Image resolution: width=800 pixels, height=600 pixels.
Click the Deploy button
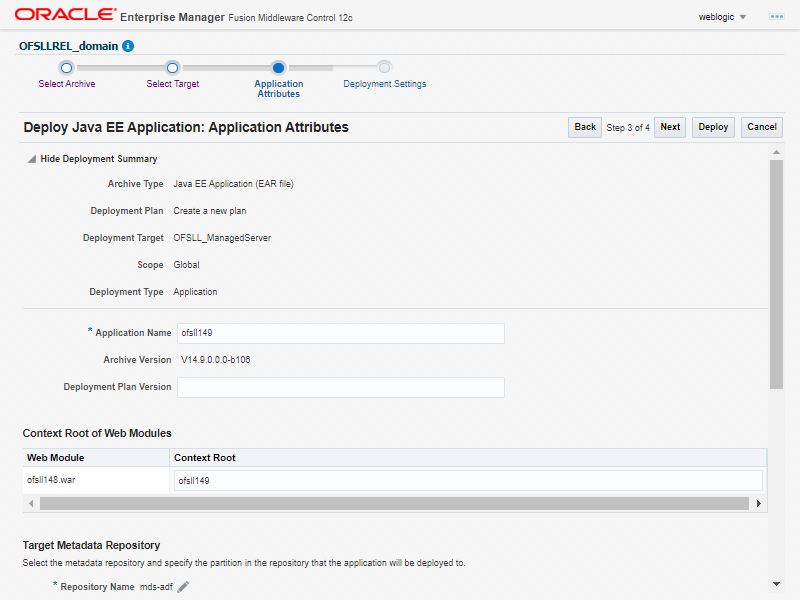click(x=713, y=127)
